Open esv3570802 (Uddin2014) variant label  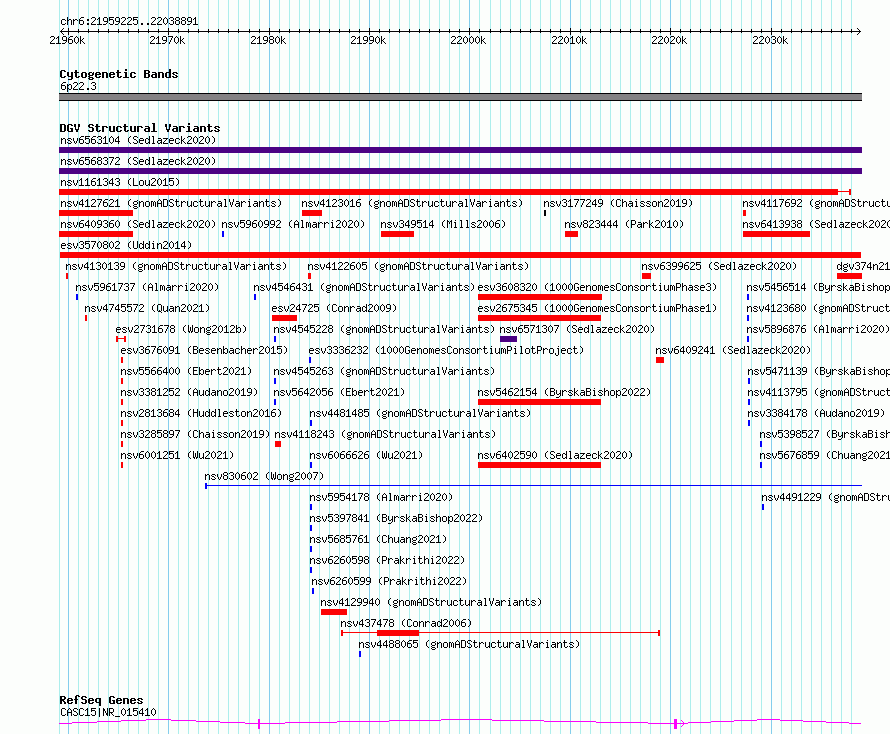(x=126, y=245)
